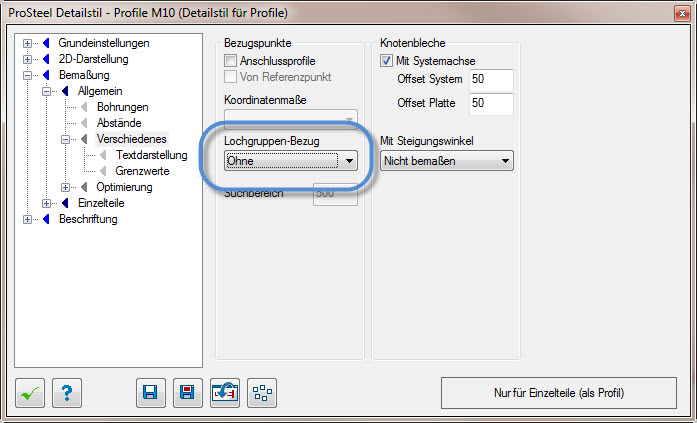Image resolution: width=697 pixels, height=423 pixels.
Task: Select the Optimierung tree label
Action: 124,187
